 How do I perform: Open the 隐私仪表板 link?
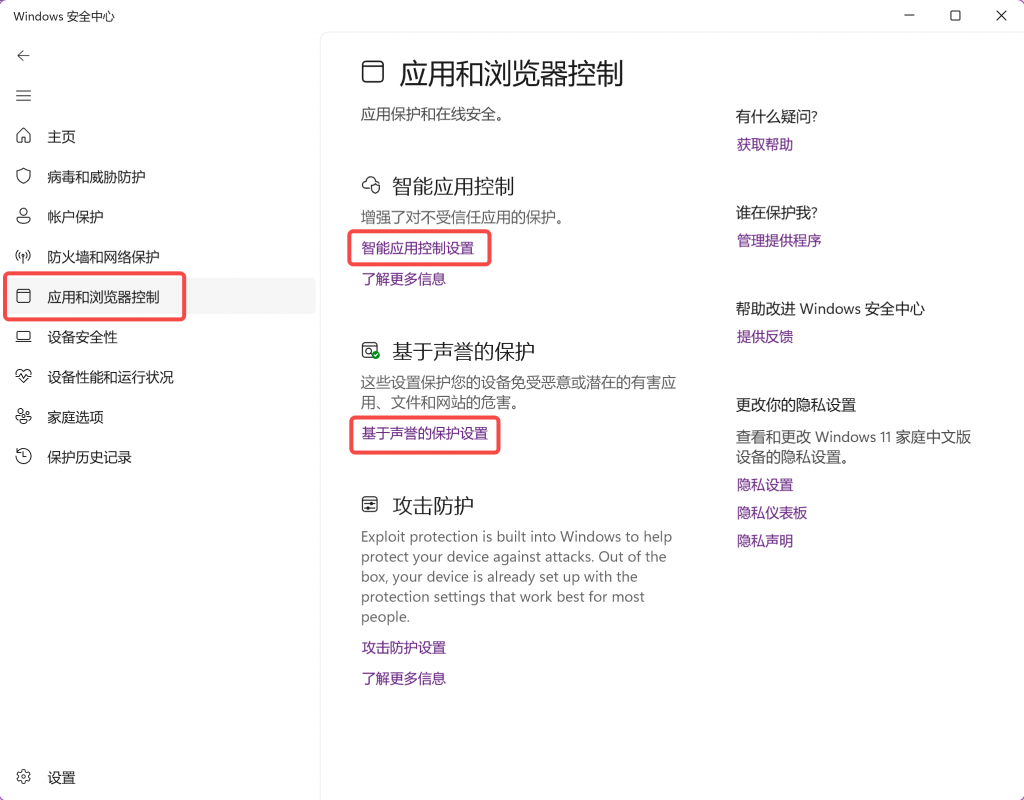pos(771,513)
